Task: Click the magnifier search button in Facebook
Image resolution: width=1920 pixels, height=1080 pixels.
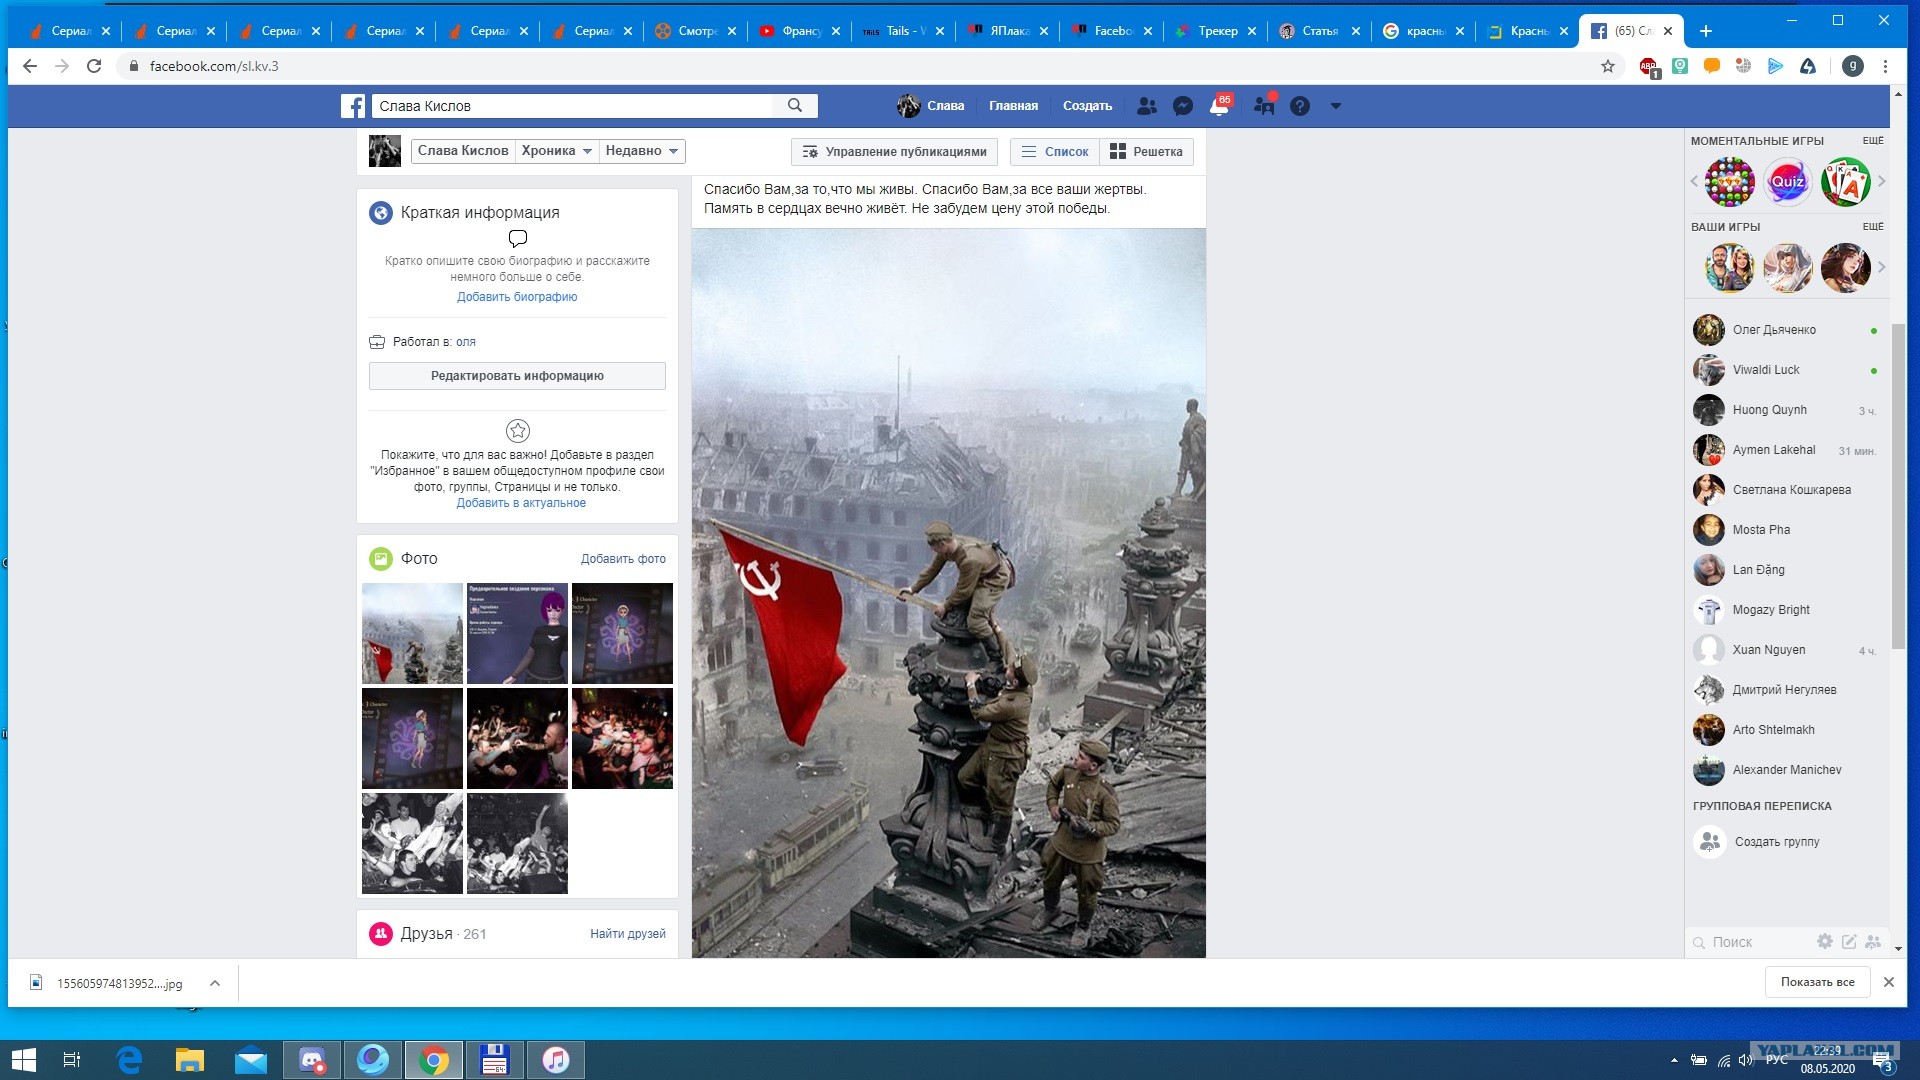Action: click(x=795, y=105)
